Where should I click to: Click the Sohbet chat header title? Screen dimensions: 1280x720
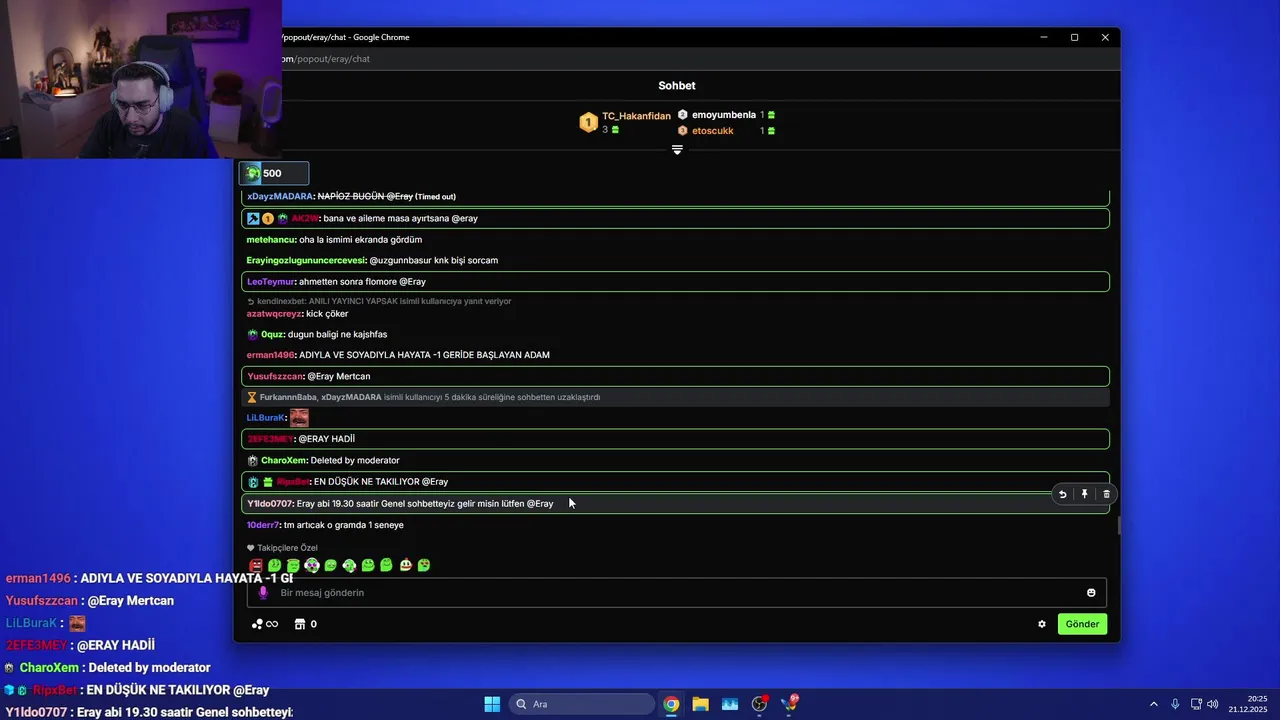click(x=677, y=86)
